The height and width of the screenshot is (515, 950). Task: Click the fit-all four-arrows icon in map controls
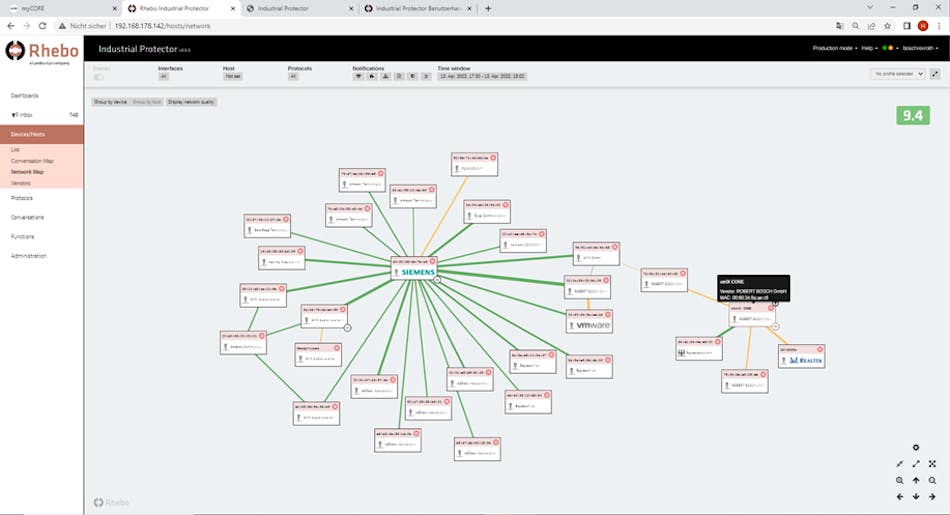click(x=932, y=464)
